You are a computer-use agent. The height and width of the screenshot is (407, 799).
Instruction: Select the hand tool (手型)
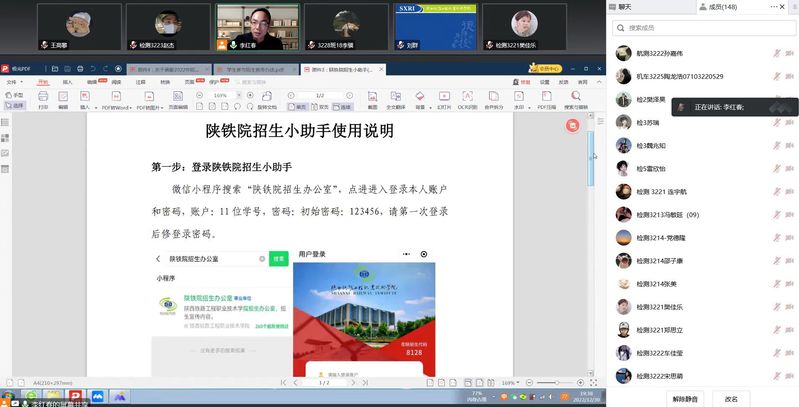click(x=14, y=94)
